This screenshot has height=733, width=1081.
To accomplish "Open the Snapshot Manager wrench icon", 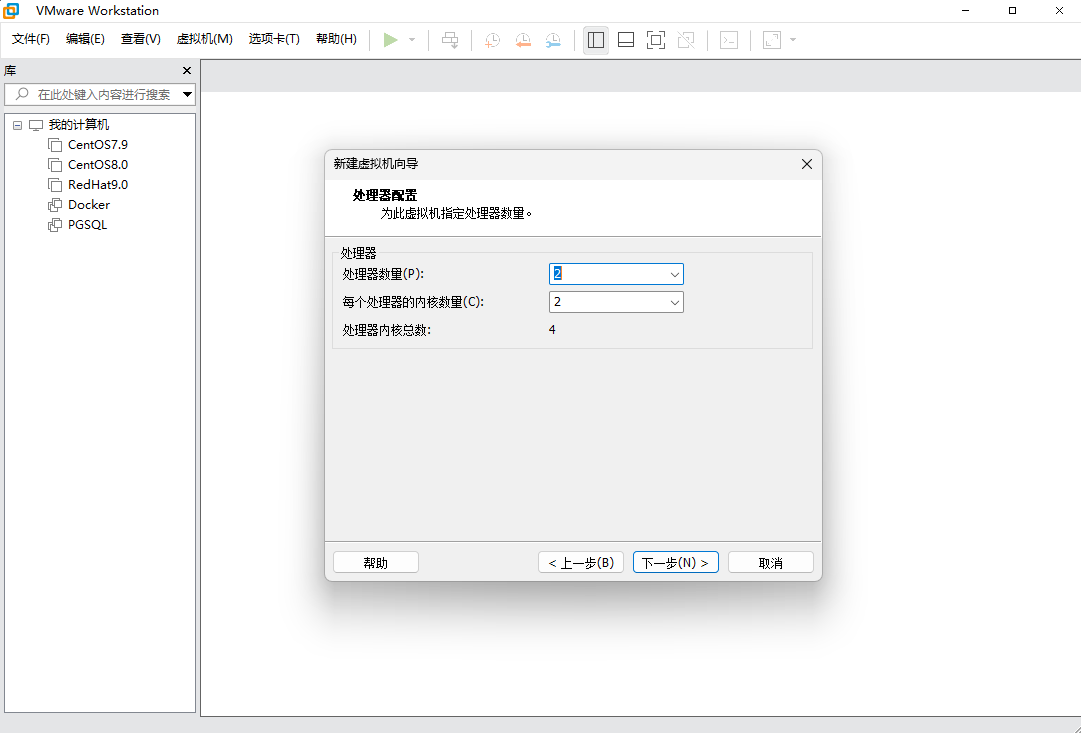I will [553, 40].
